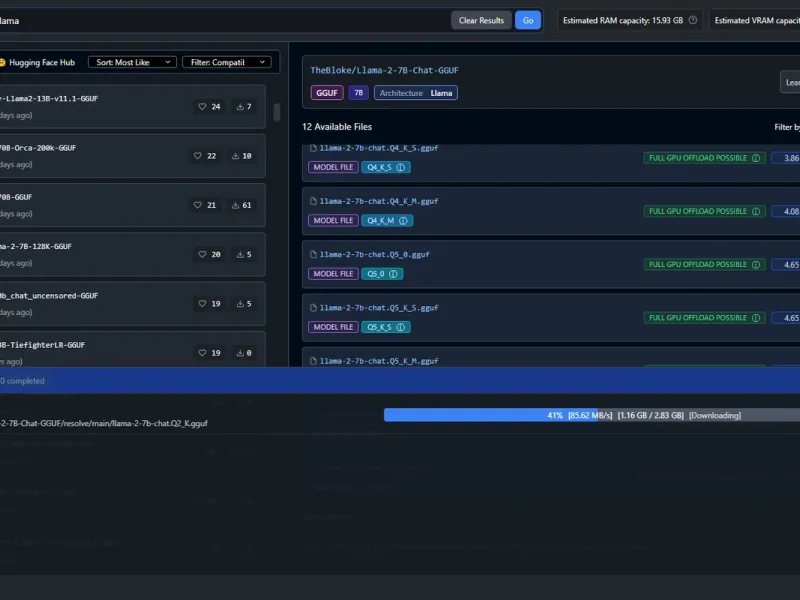Screen dimensions: 800x600
Task: Click file icon beside llama-2-7b-chat.Q5_0.gguf
Action: [313, 254]
